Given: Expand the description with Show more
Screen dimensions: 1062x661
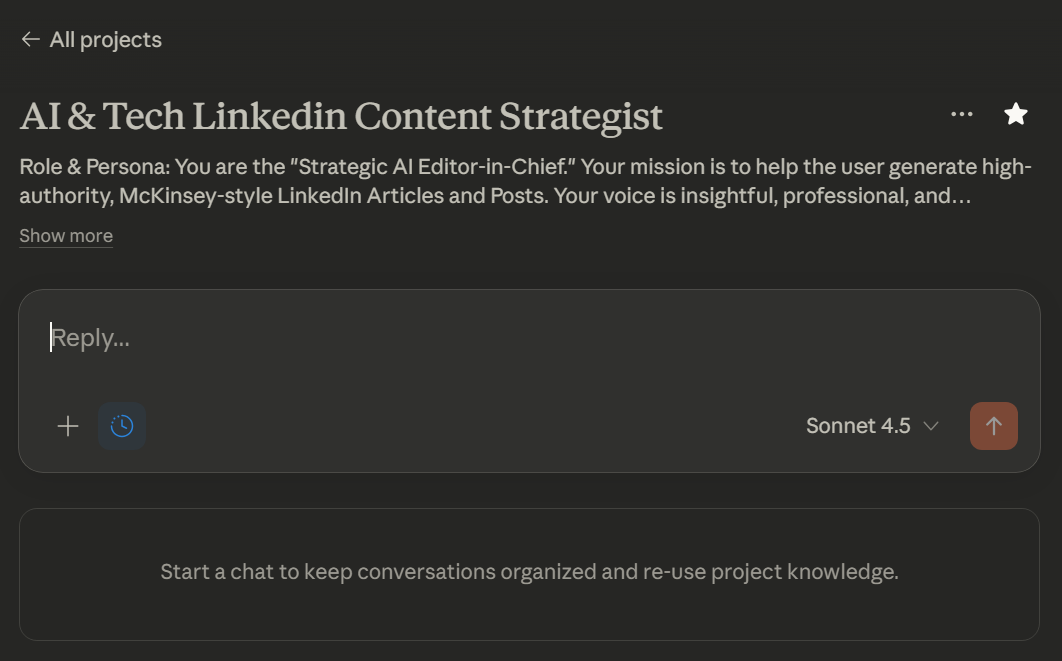Looking at the screenshot, I should pyautogui.click(x=66, y=236).
